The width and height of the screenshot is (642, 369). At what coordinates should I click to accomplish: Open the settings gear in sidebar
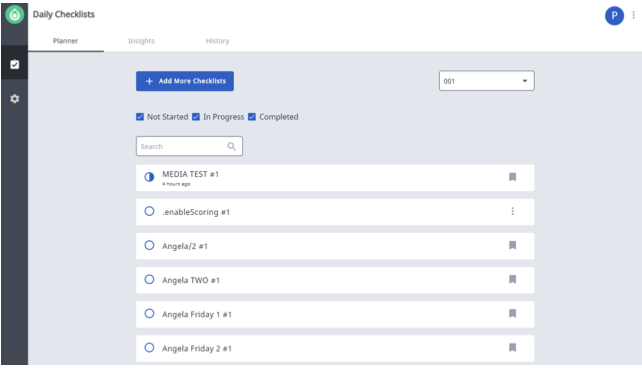pyautogui.click(x=14, y=99)
